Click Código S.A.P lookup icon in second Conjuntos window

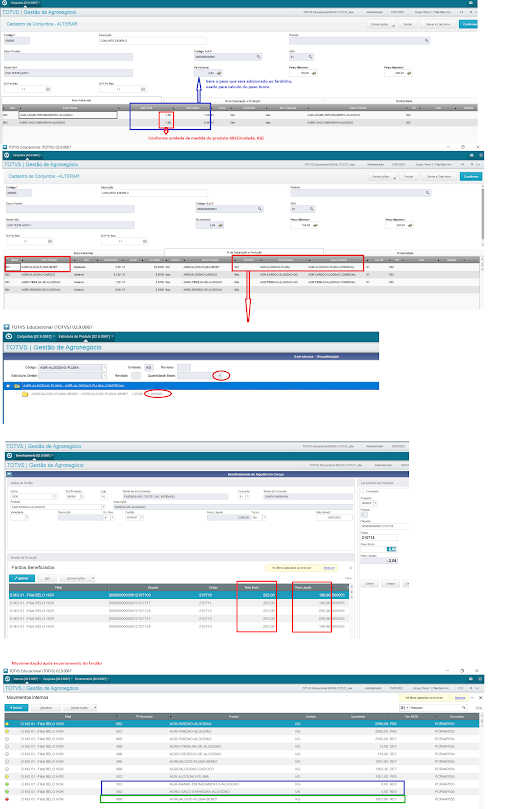point(260,209)
